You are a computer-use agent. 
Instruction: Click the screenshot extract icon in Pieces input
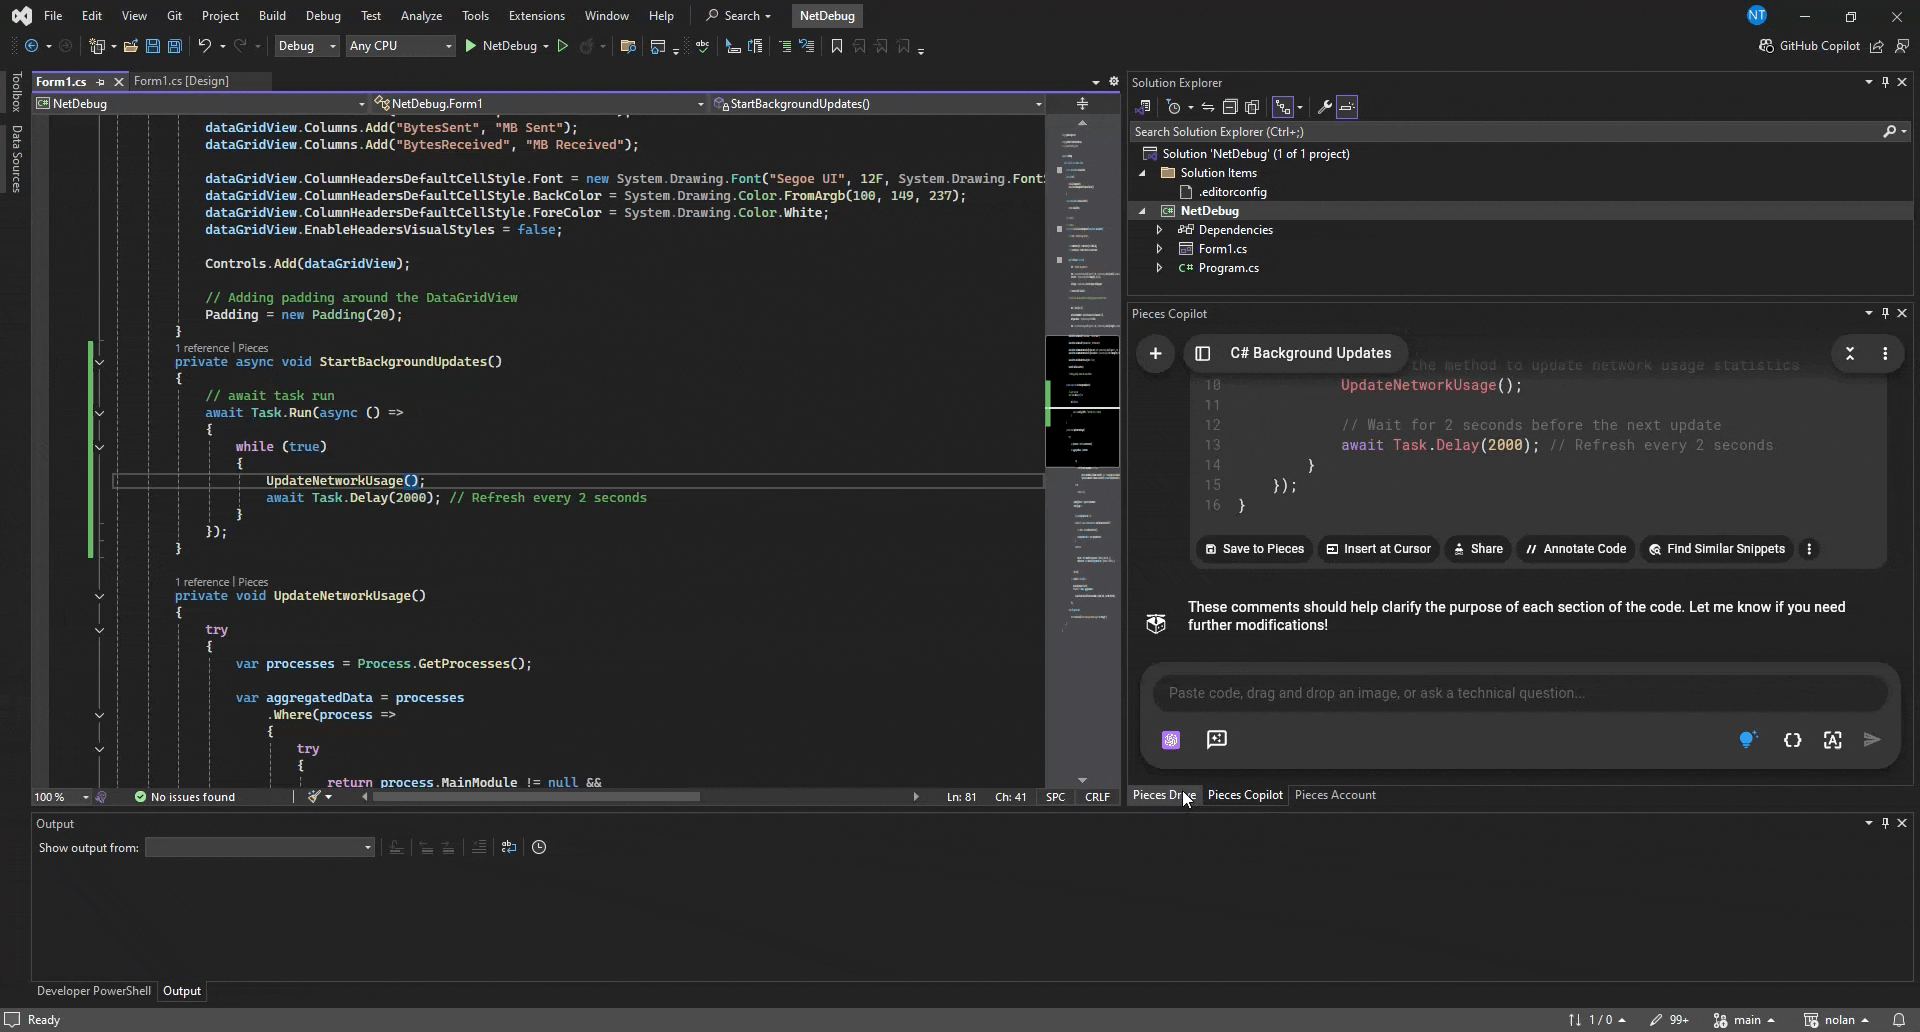pos(1832,740)
